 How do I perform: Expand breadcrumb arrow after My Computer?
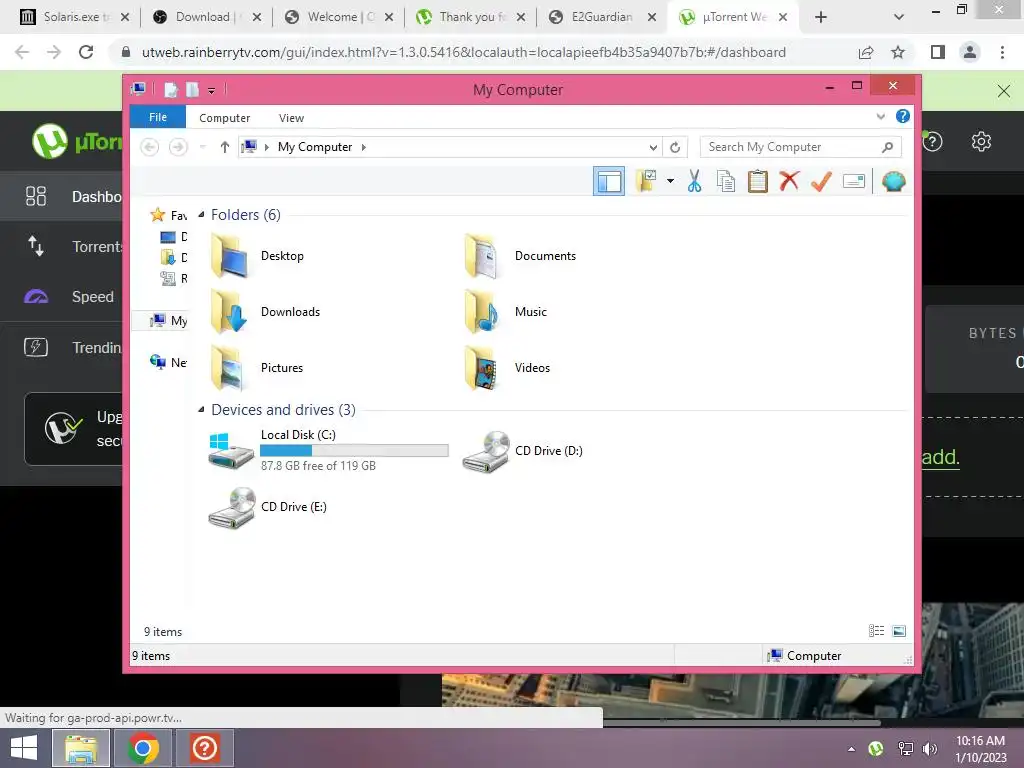(x=364, y=147)
